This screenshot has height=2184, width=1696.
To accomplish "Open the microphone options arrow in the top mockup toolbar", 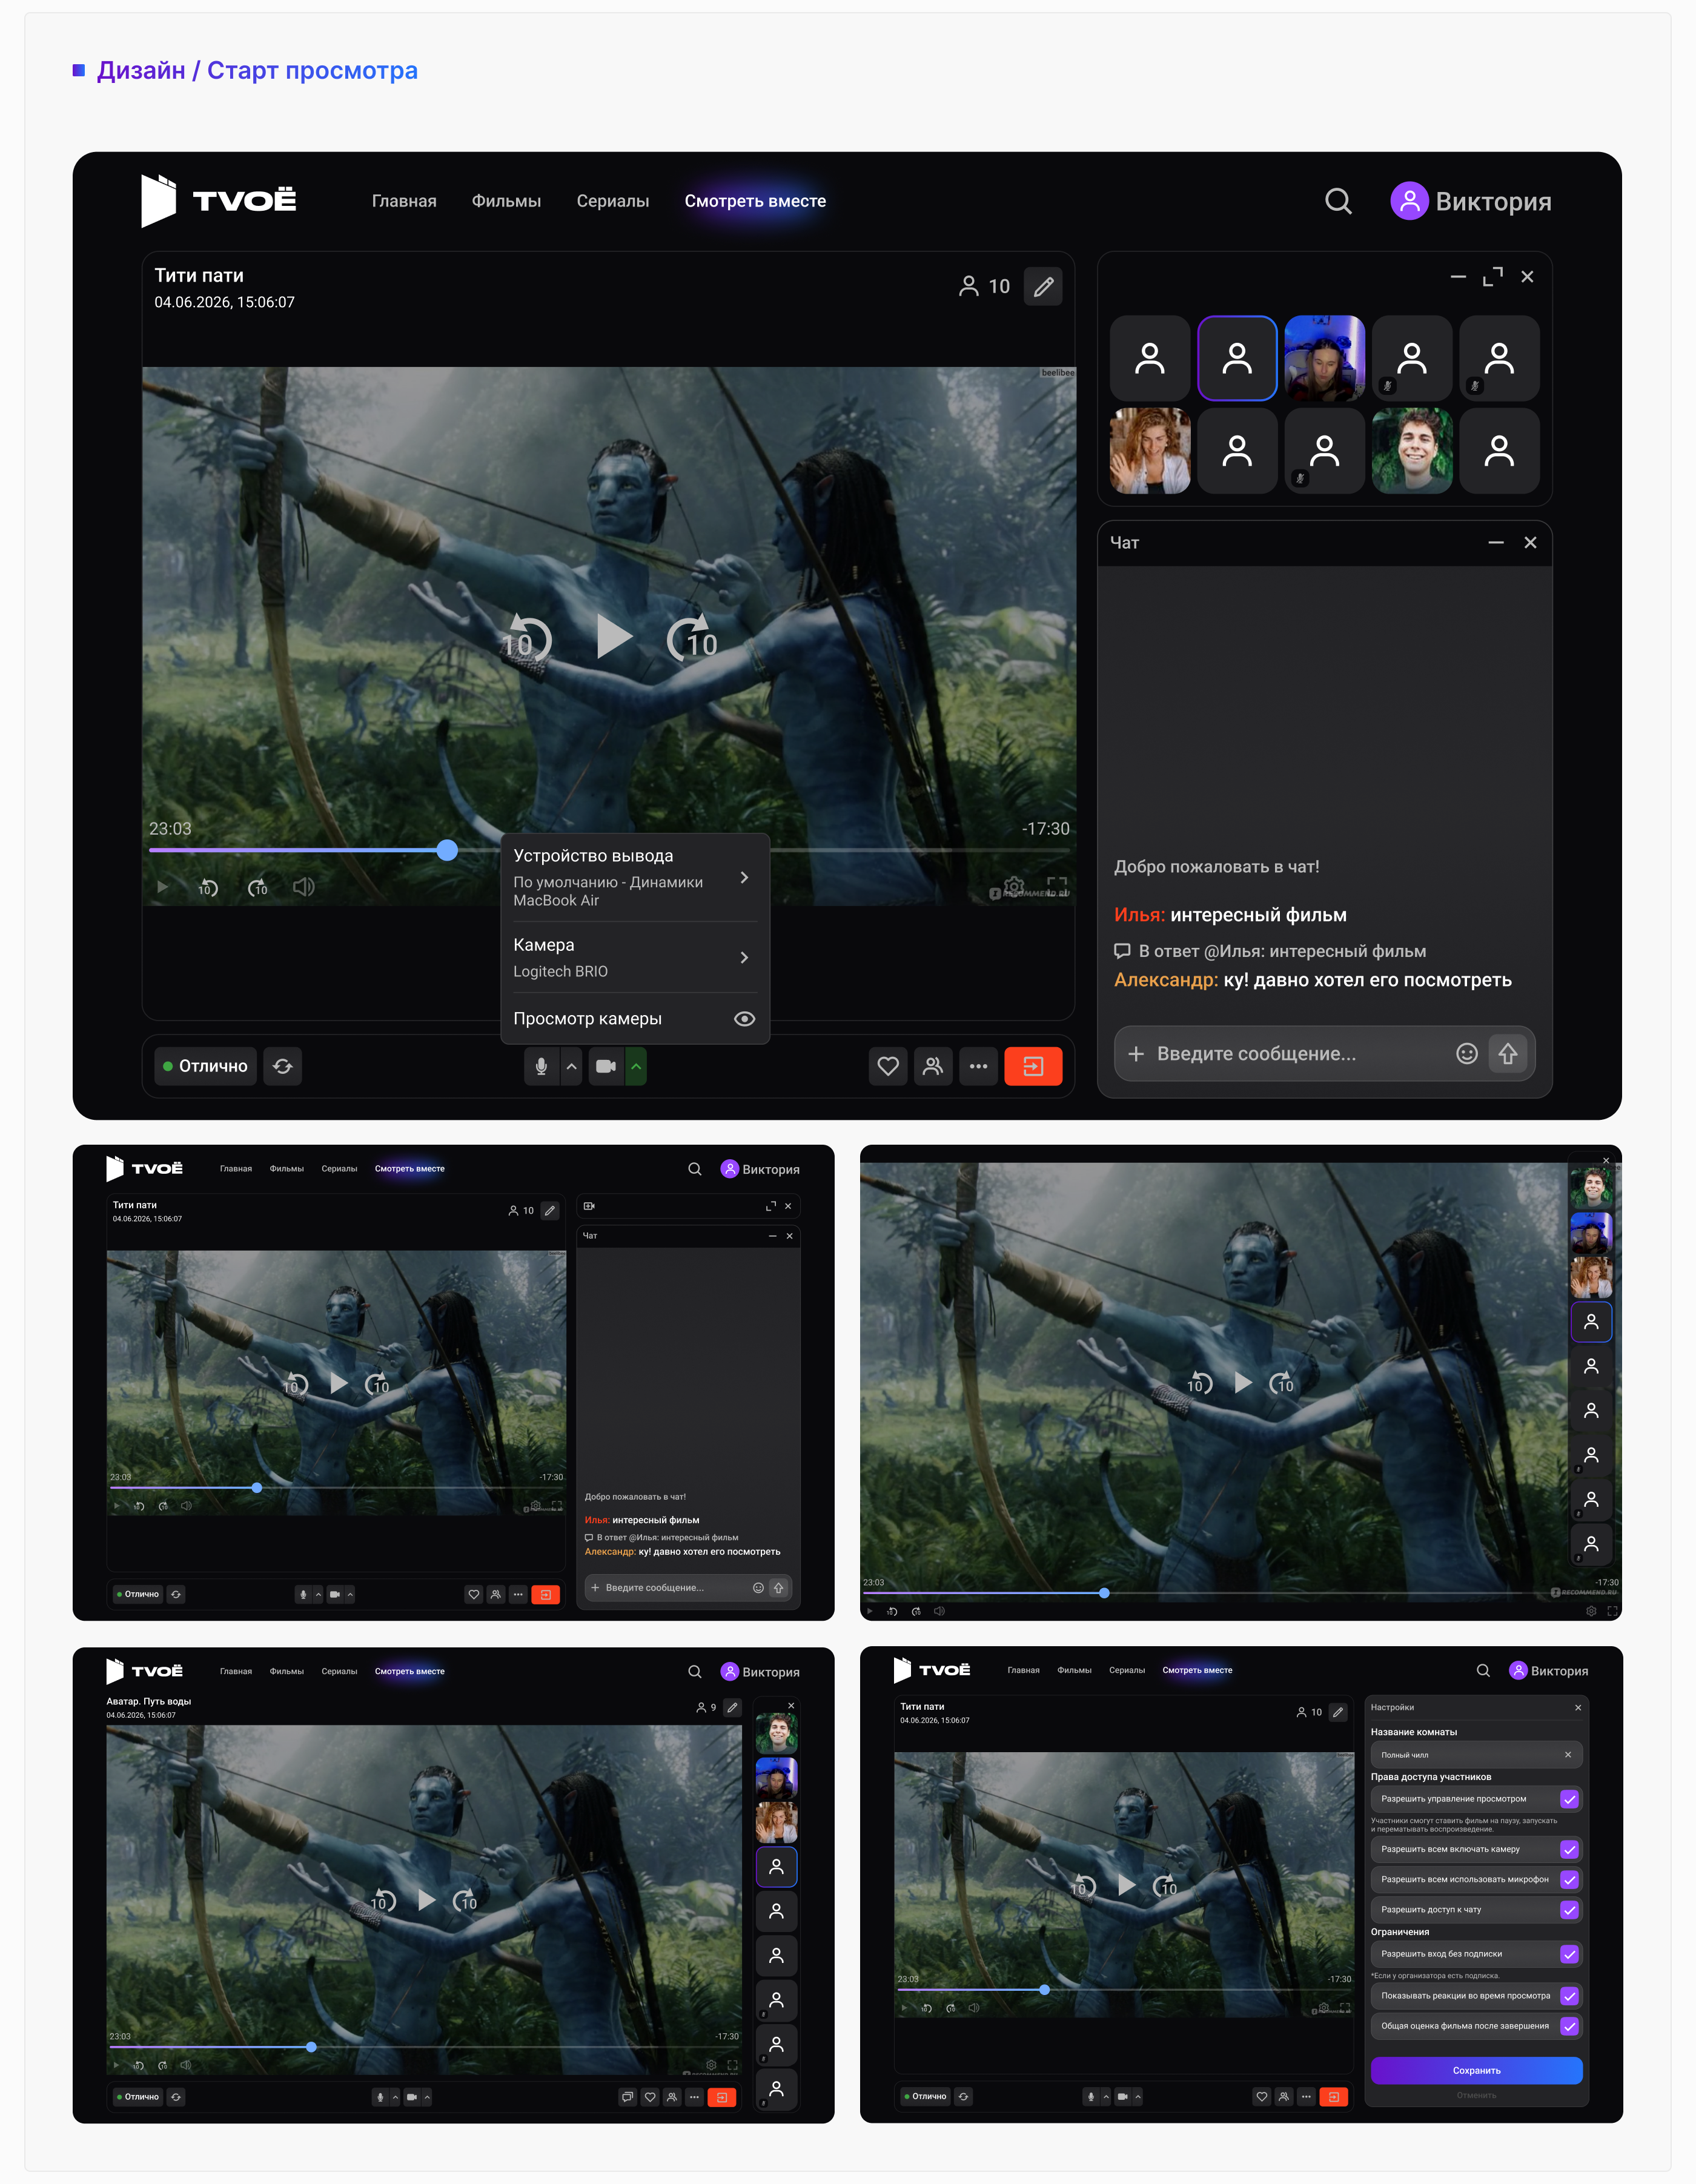I will [x=571, y=1066].
